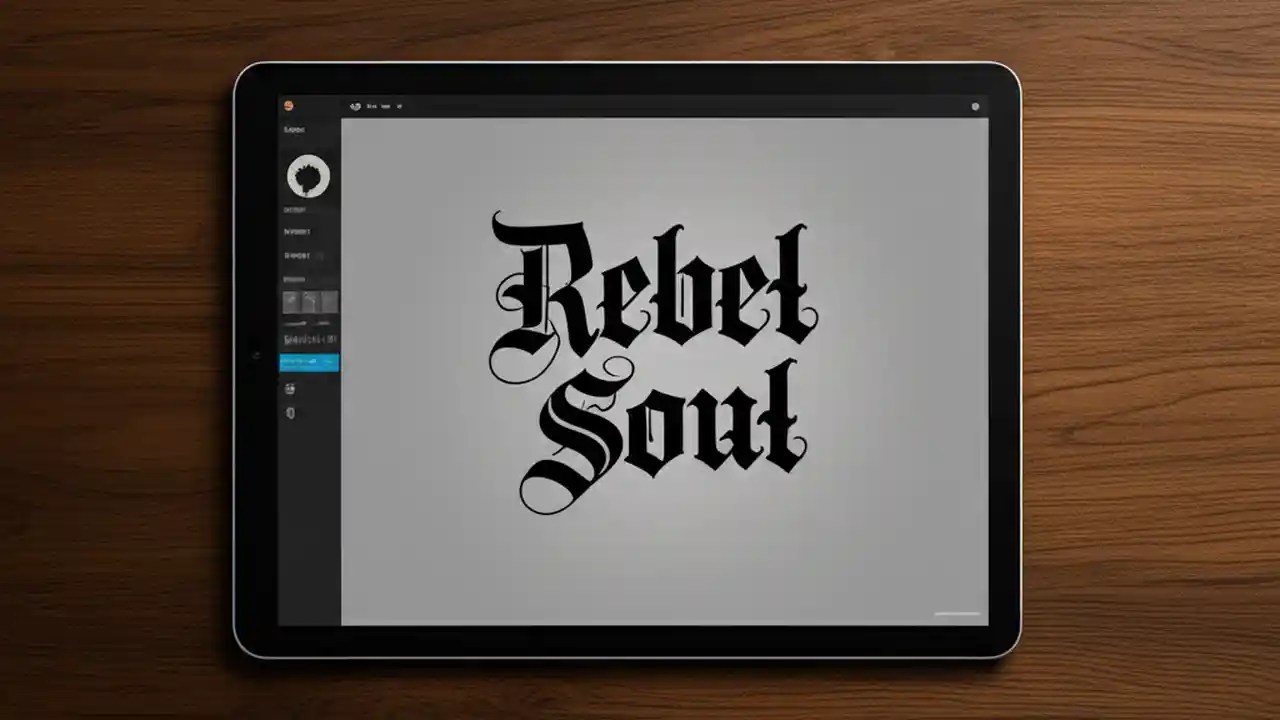1280x720 pixels.
Task: Click the first toolbar icon beside the logo
Action: (356, 105)
